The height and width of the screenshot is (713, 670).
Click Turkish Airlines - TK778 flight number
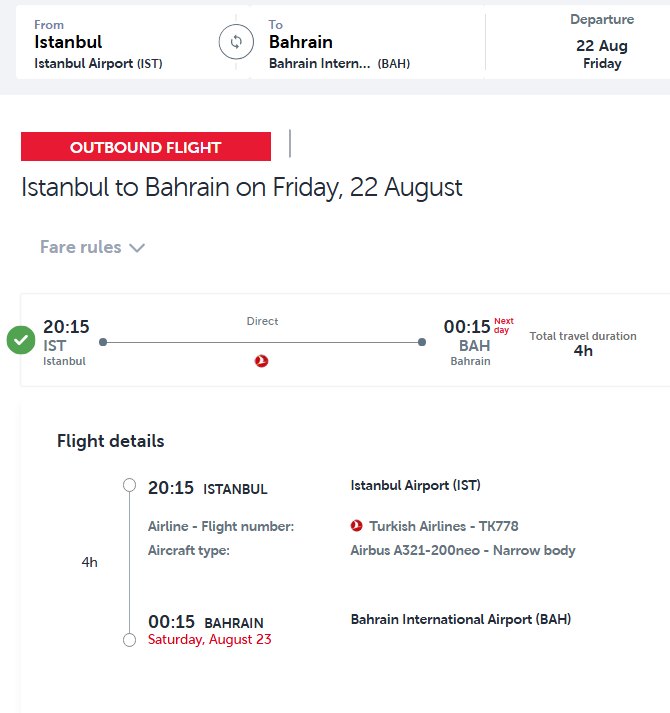443,526
